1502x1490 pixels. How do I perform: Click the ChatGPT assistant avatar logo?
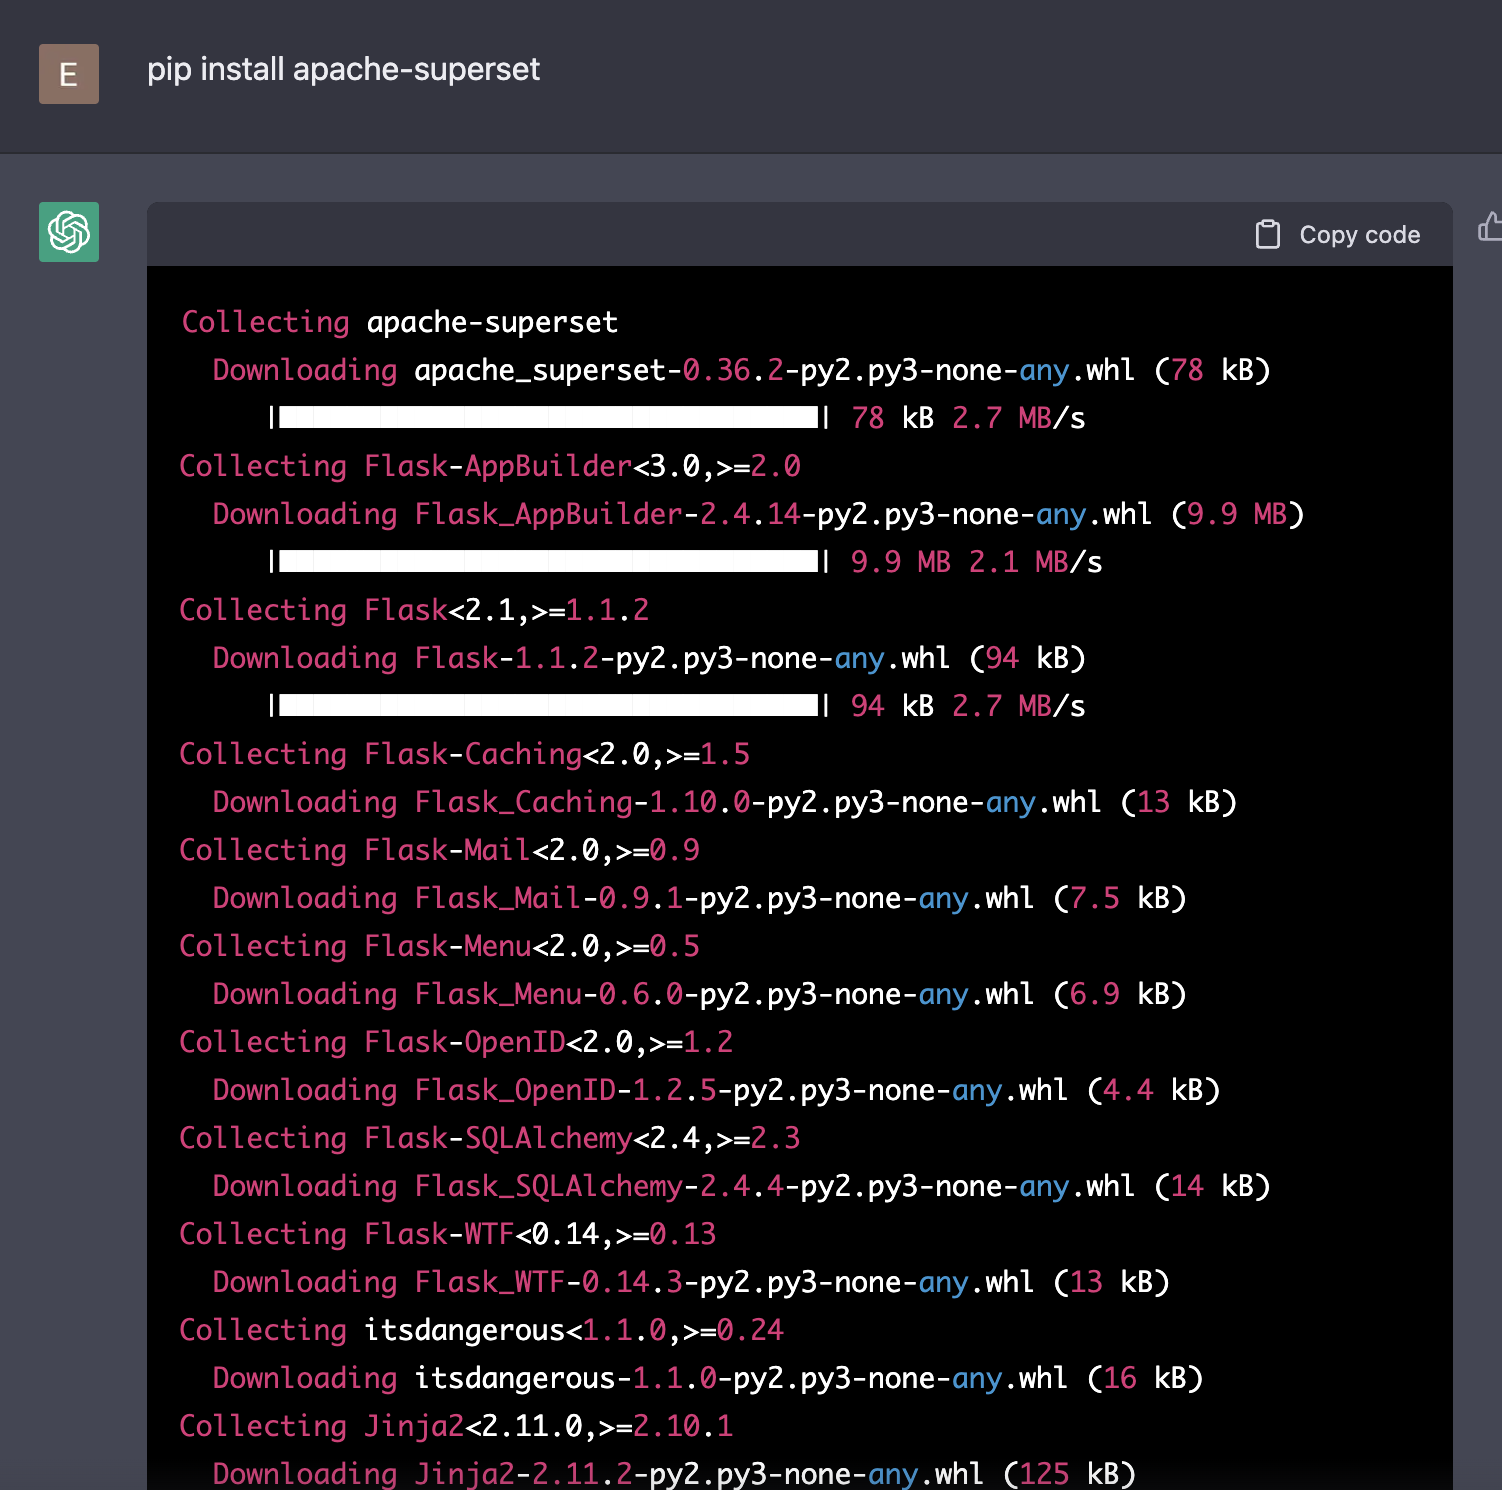point(68,232)
